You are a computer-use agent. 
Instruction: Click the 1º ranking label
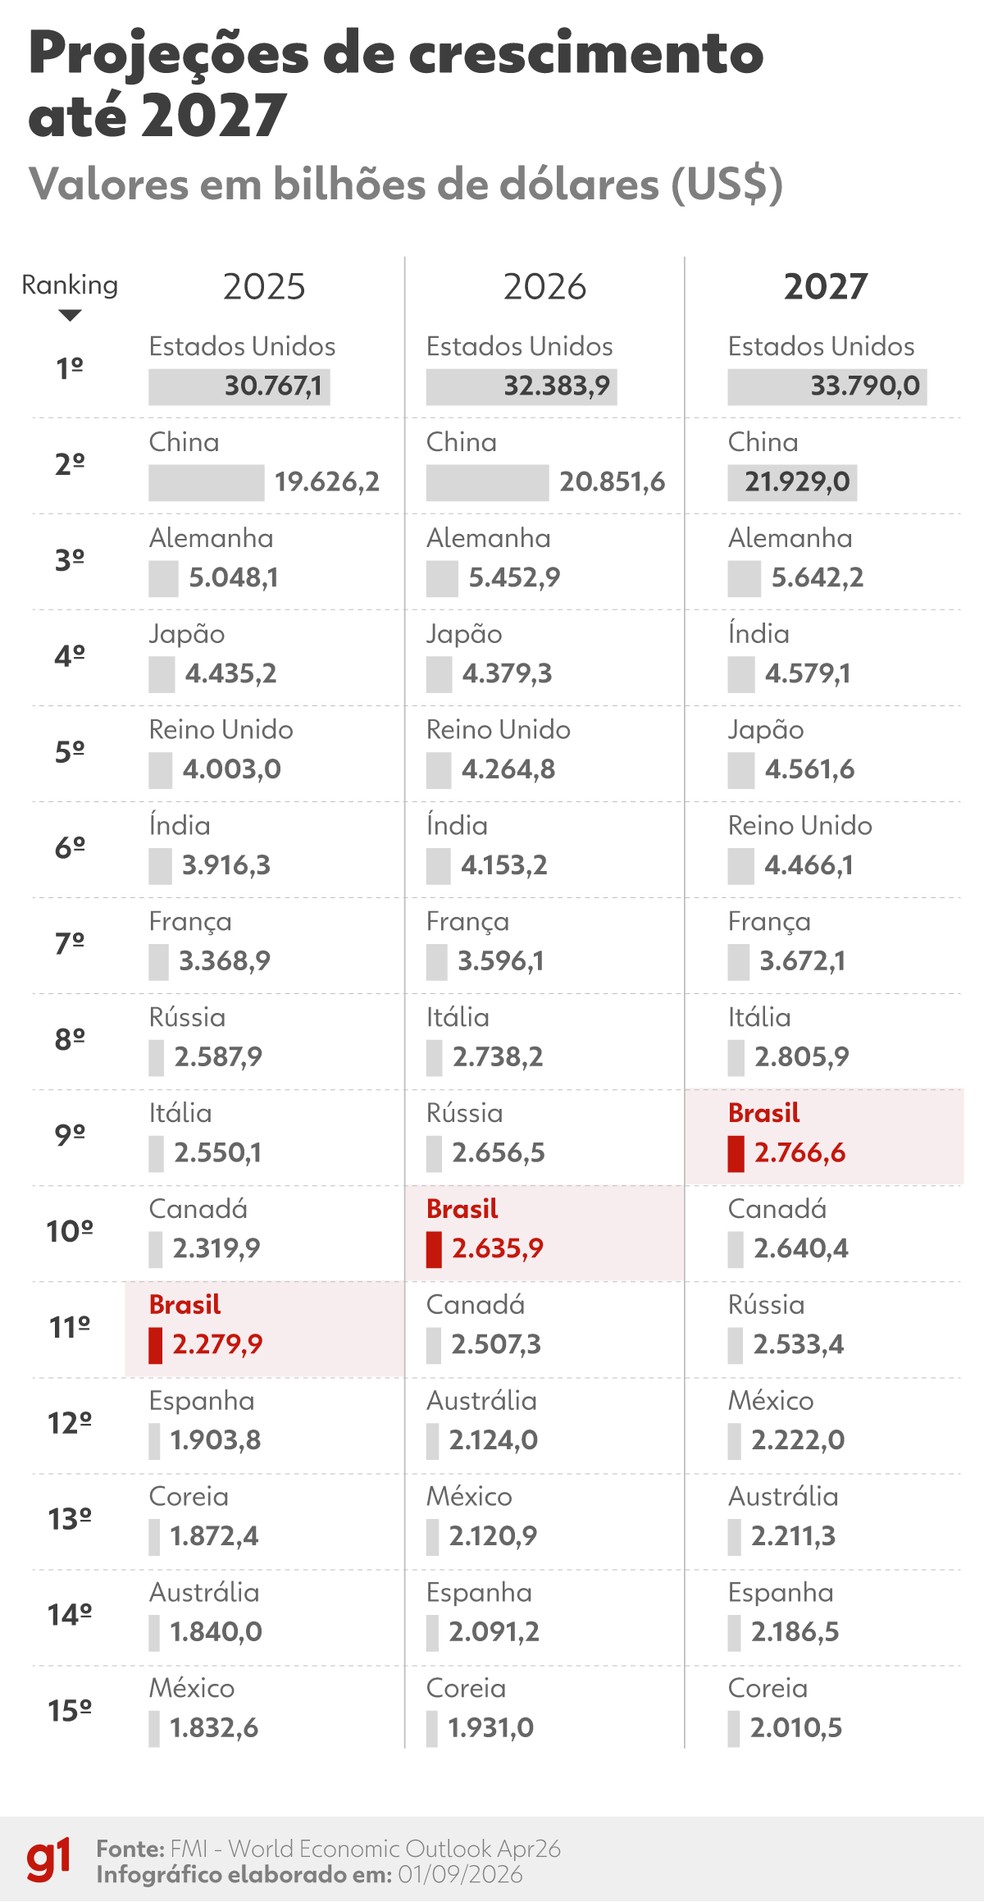coord(70,369)
